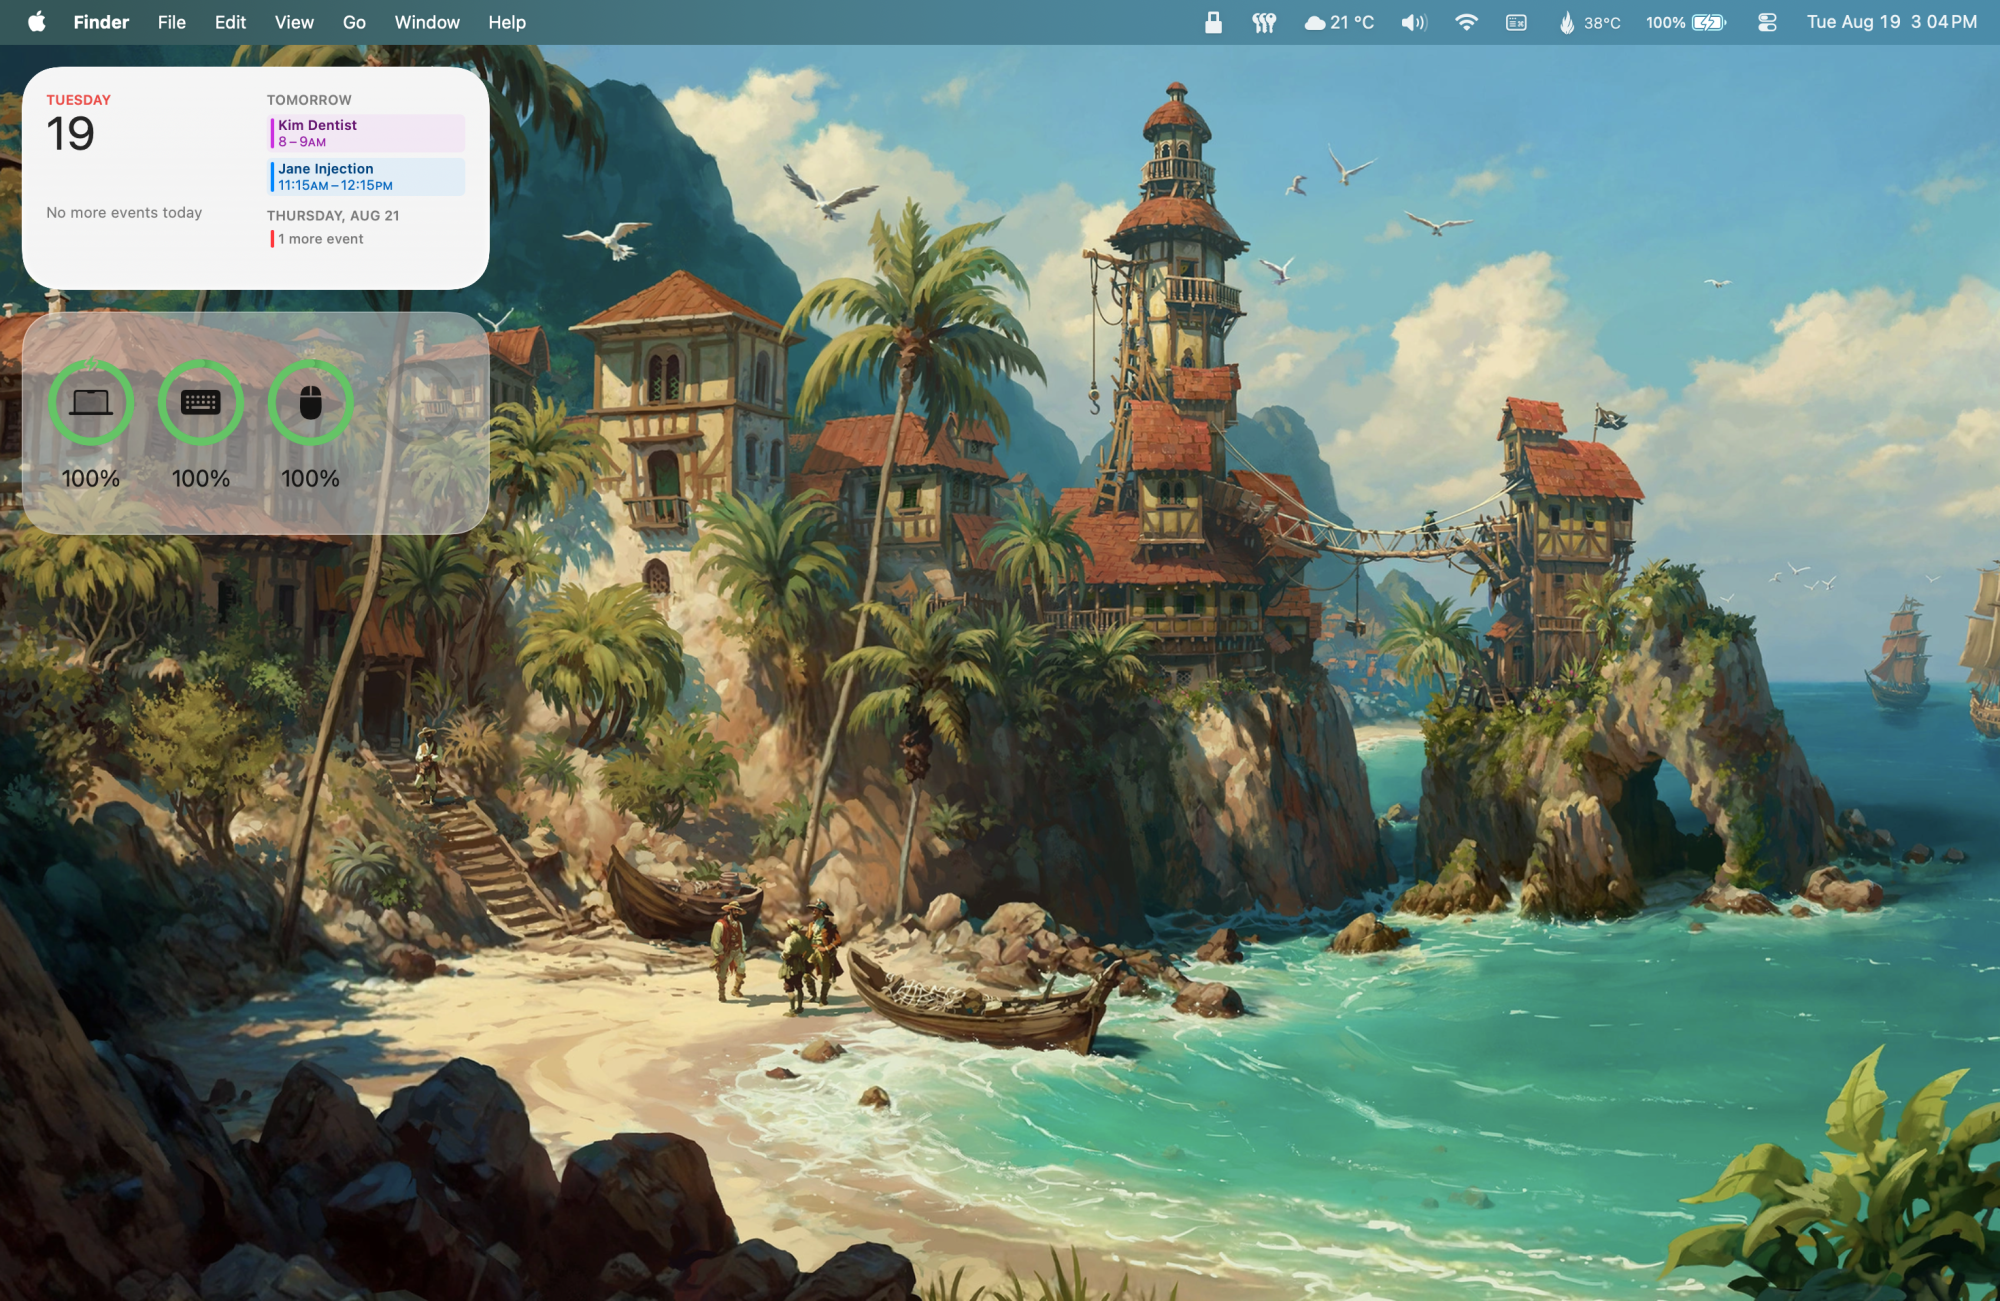Open the Window menu
The width and height of the screenshot is (2000, 1301).
427,22
